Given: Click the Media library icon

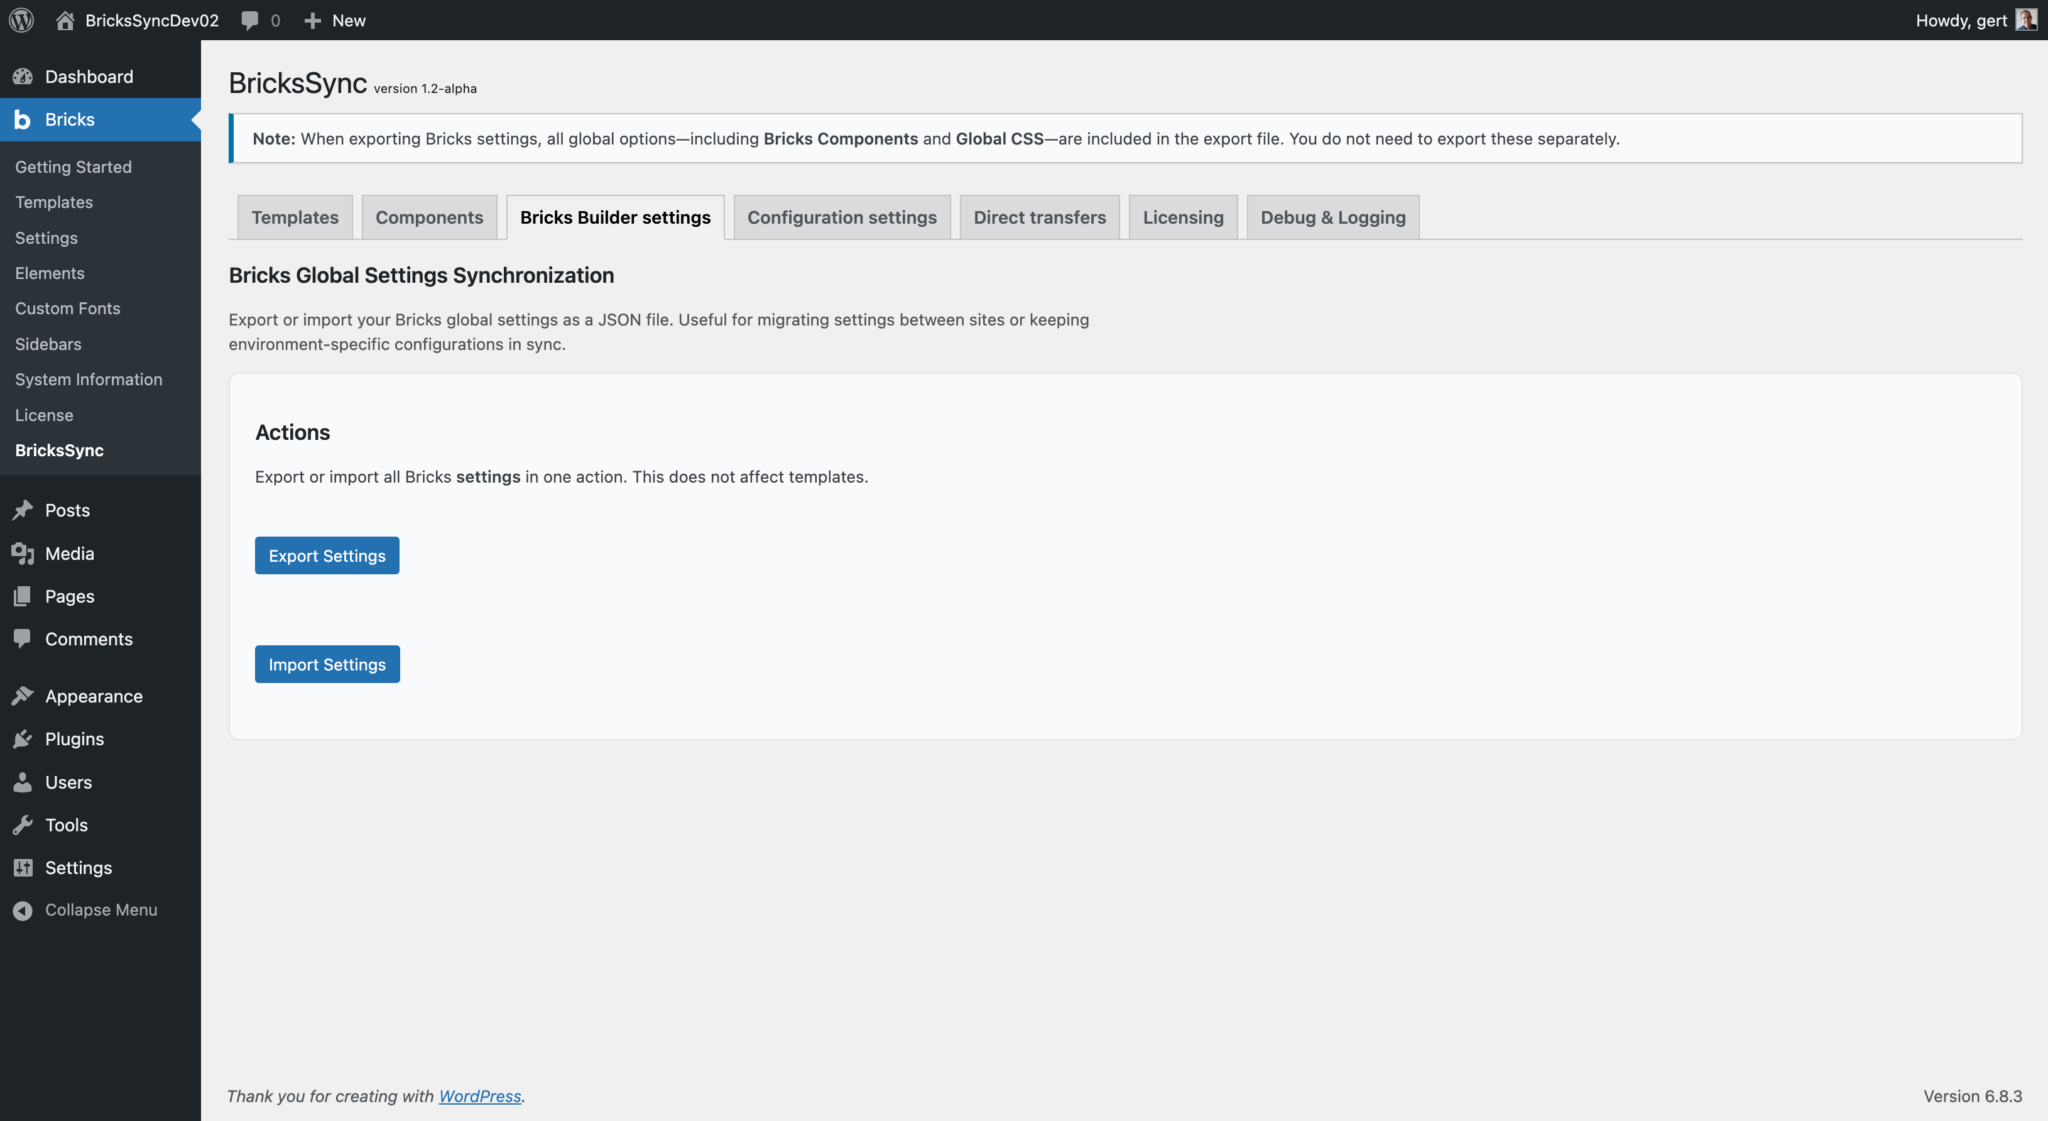Looking at the screenshot, I should tap(24, 553).
